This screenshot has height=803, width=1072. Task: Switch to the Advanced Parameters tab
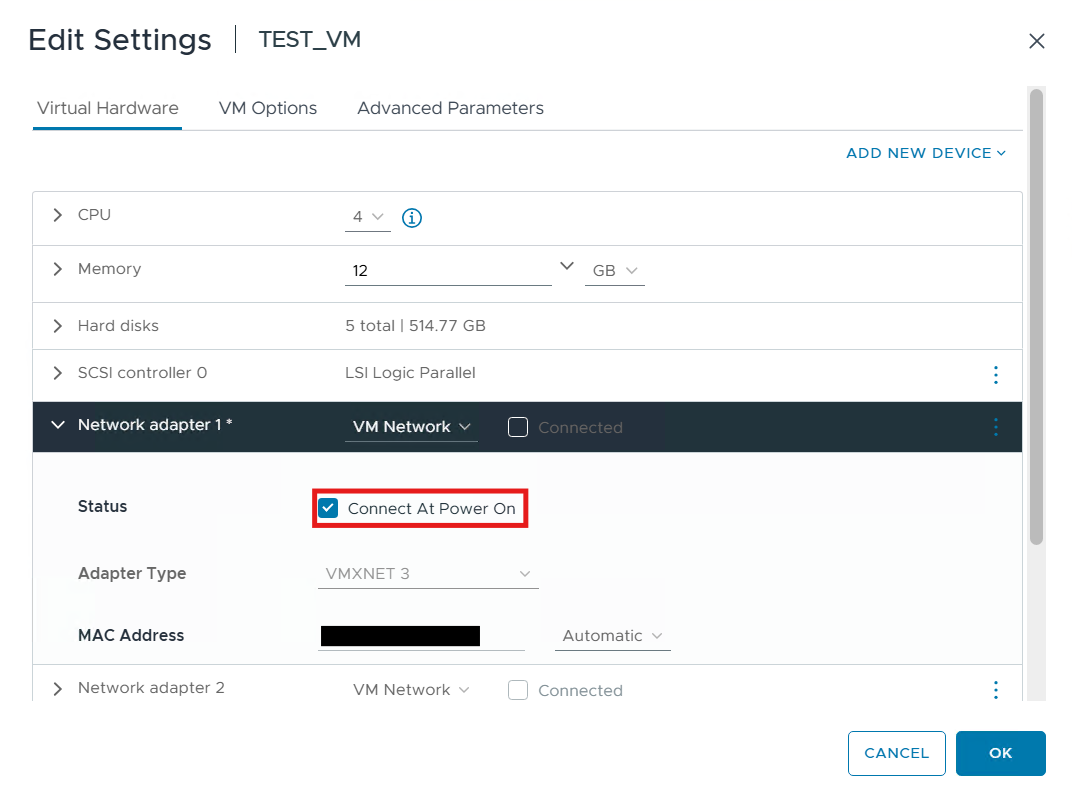pyautogui.click(x=450, y=108)
